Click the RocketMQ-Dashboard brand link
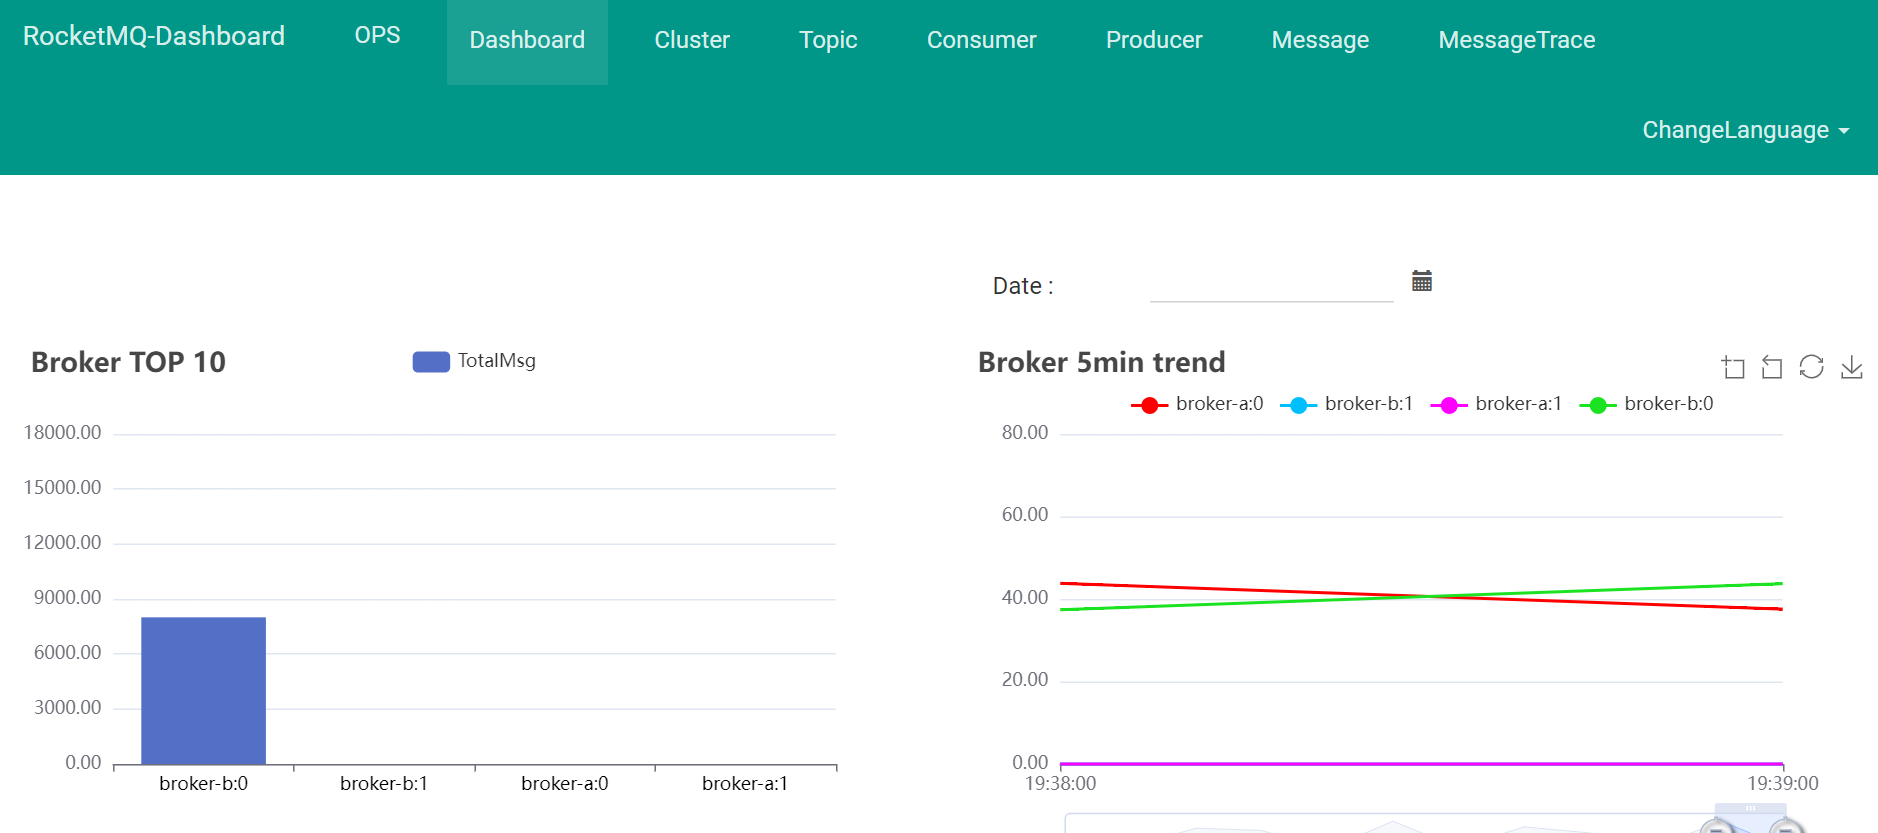Image resolution: width=1878 pixels, height=833 pixels. 154,36
